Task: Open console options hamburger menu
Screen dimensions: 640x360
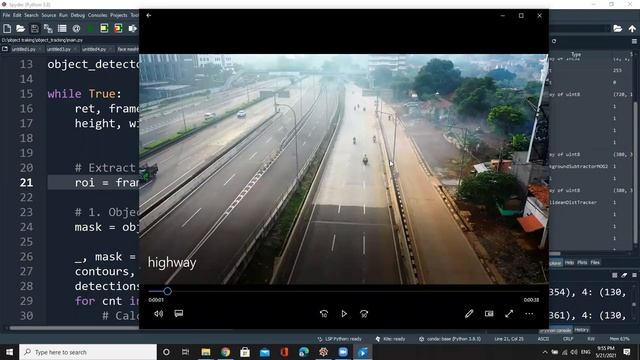Action: pos(634,276)
